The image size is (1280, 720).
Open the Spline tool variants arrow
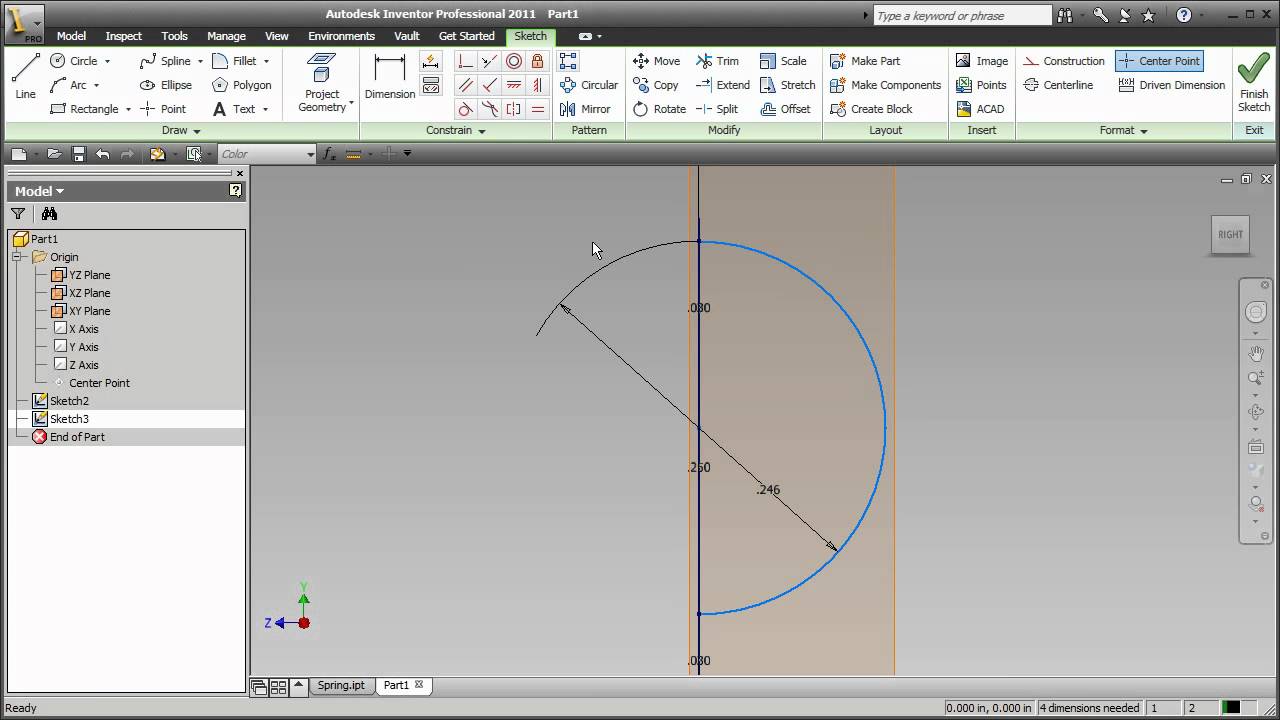200,61
